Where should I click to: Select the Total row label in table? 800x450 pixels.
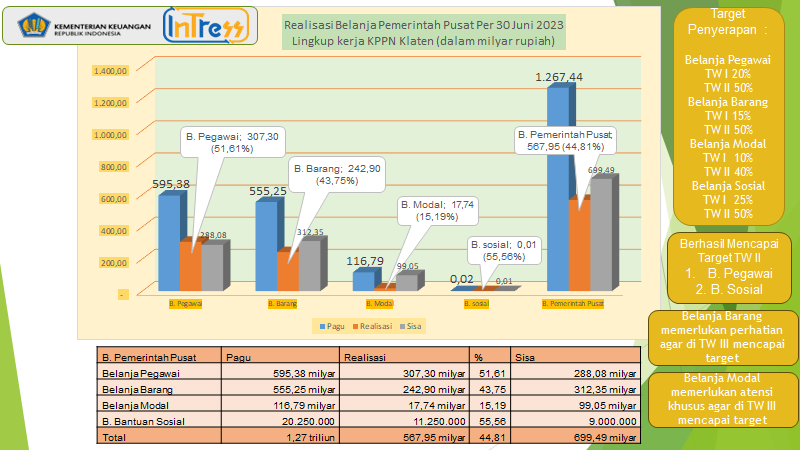coord(113,436)
